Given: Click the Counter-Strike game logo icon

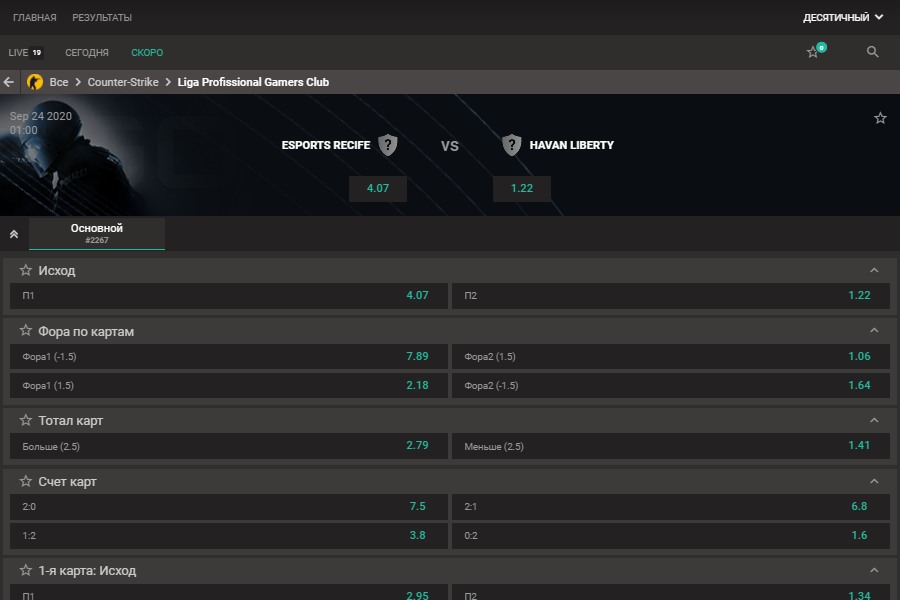Looking at the screenshot, I should coord(35,82).
